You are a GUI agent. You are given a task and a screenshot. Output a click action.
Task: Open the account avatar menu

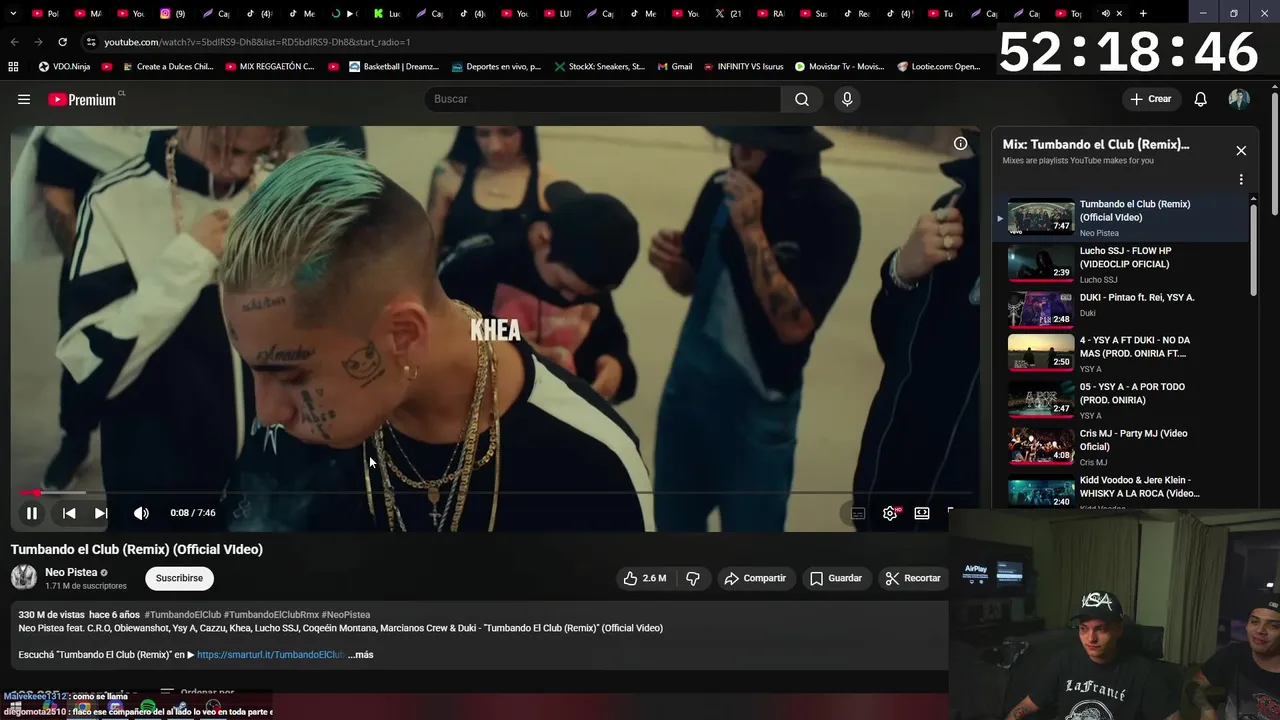pyautogui.click(x=1239, y=99)
